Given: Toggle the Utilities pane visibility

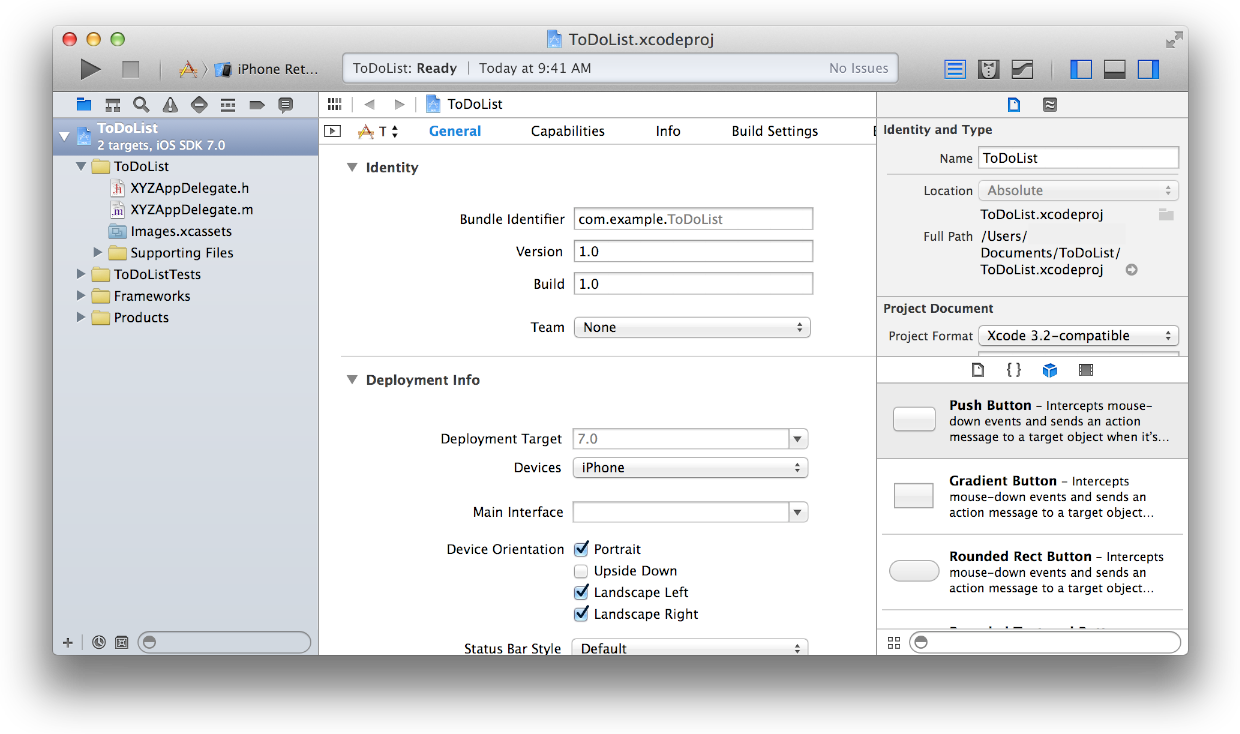Looking at the screenshot, I should [x=1148, y=69].
